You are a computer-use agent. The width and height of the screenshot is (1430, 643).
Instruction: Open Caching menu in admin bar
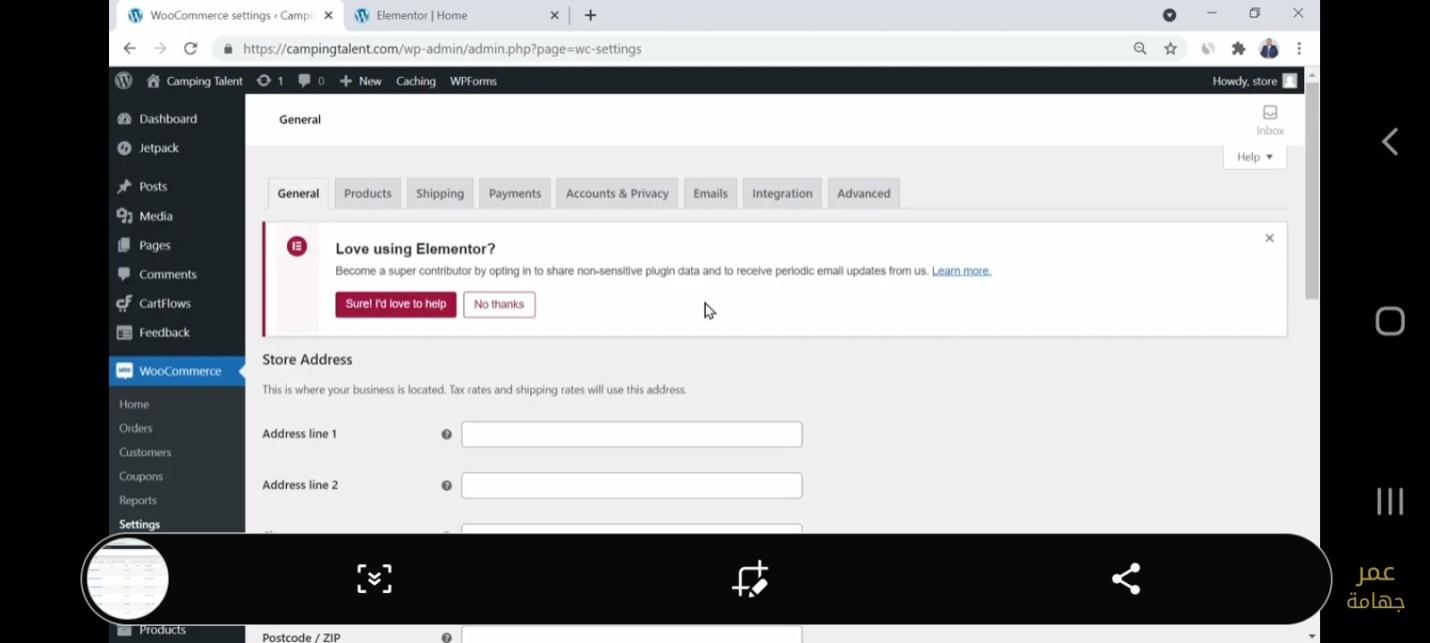416,81
